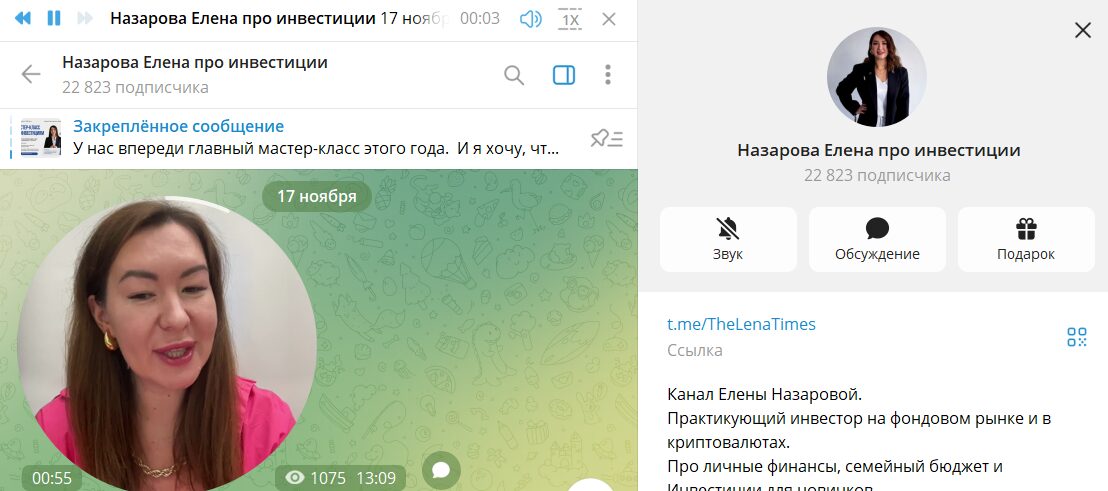The width and height of the screenshot is (1108, 491).
Task: Close the media player bar
Action: click(609, 19)
